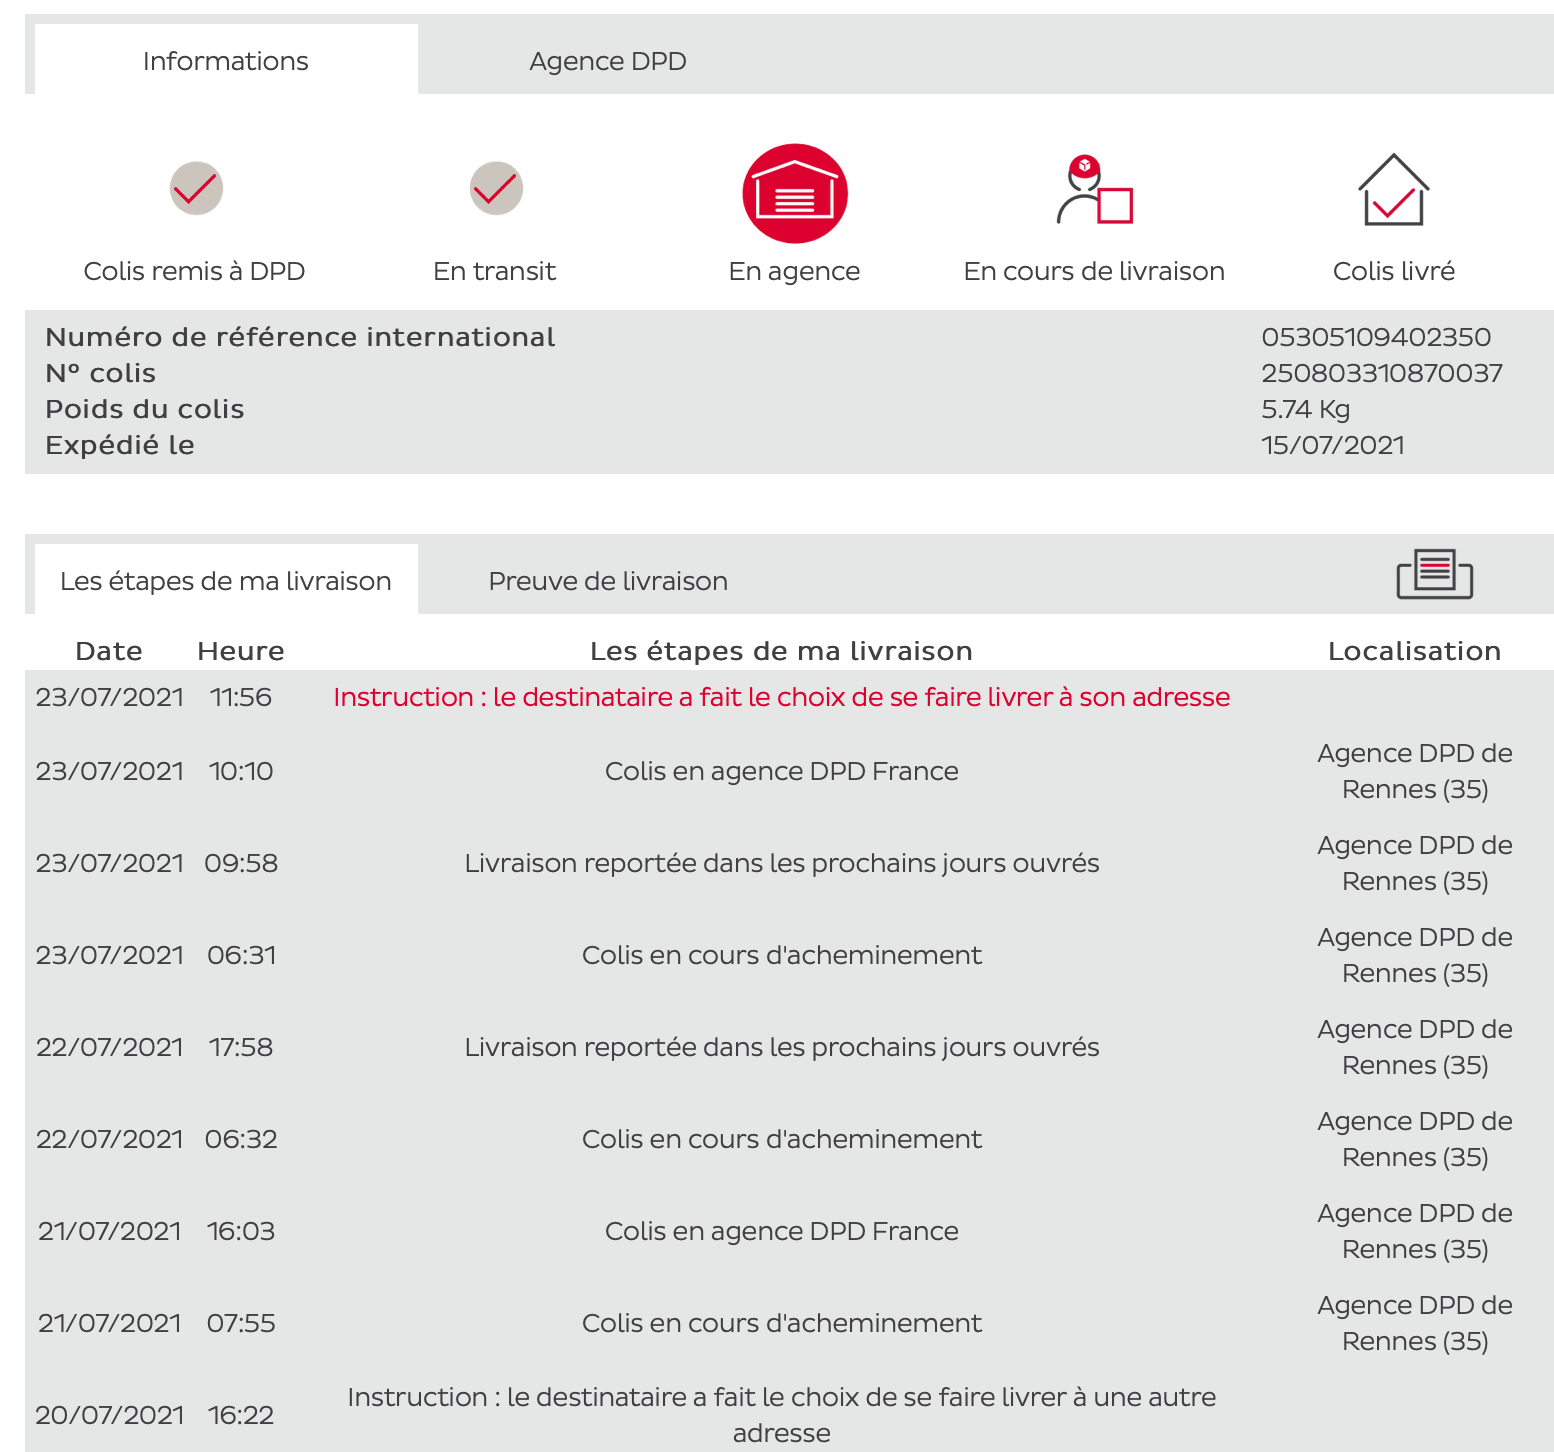Click Livraison reportée step in the 09:58 row

point(782,863)
